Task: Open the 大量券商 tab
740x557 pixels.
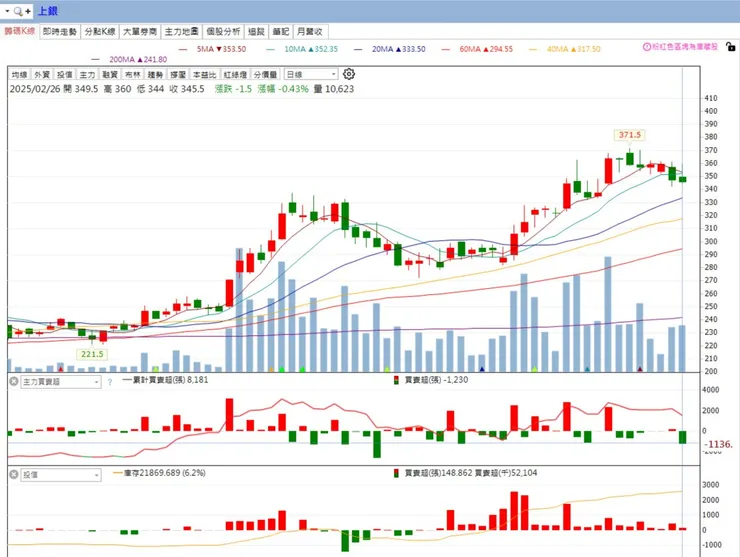Action: point(140,32)
